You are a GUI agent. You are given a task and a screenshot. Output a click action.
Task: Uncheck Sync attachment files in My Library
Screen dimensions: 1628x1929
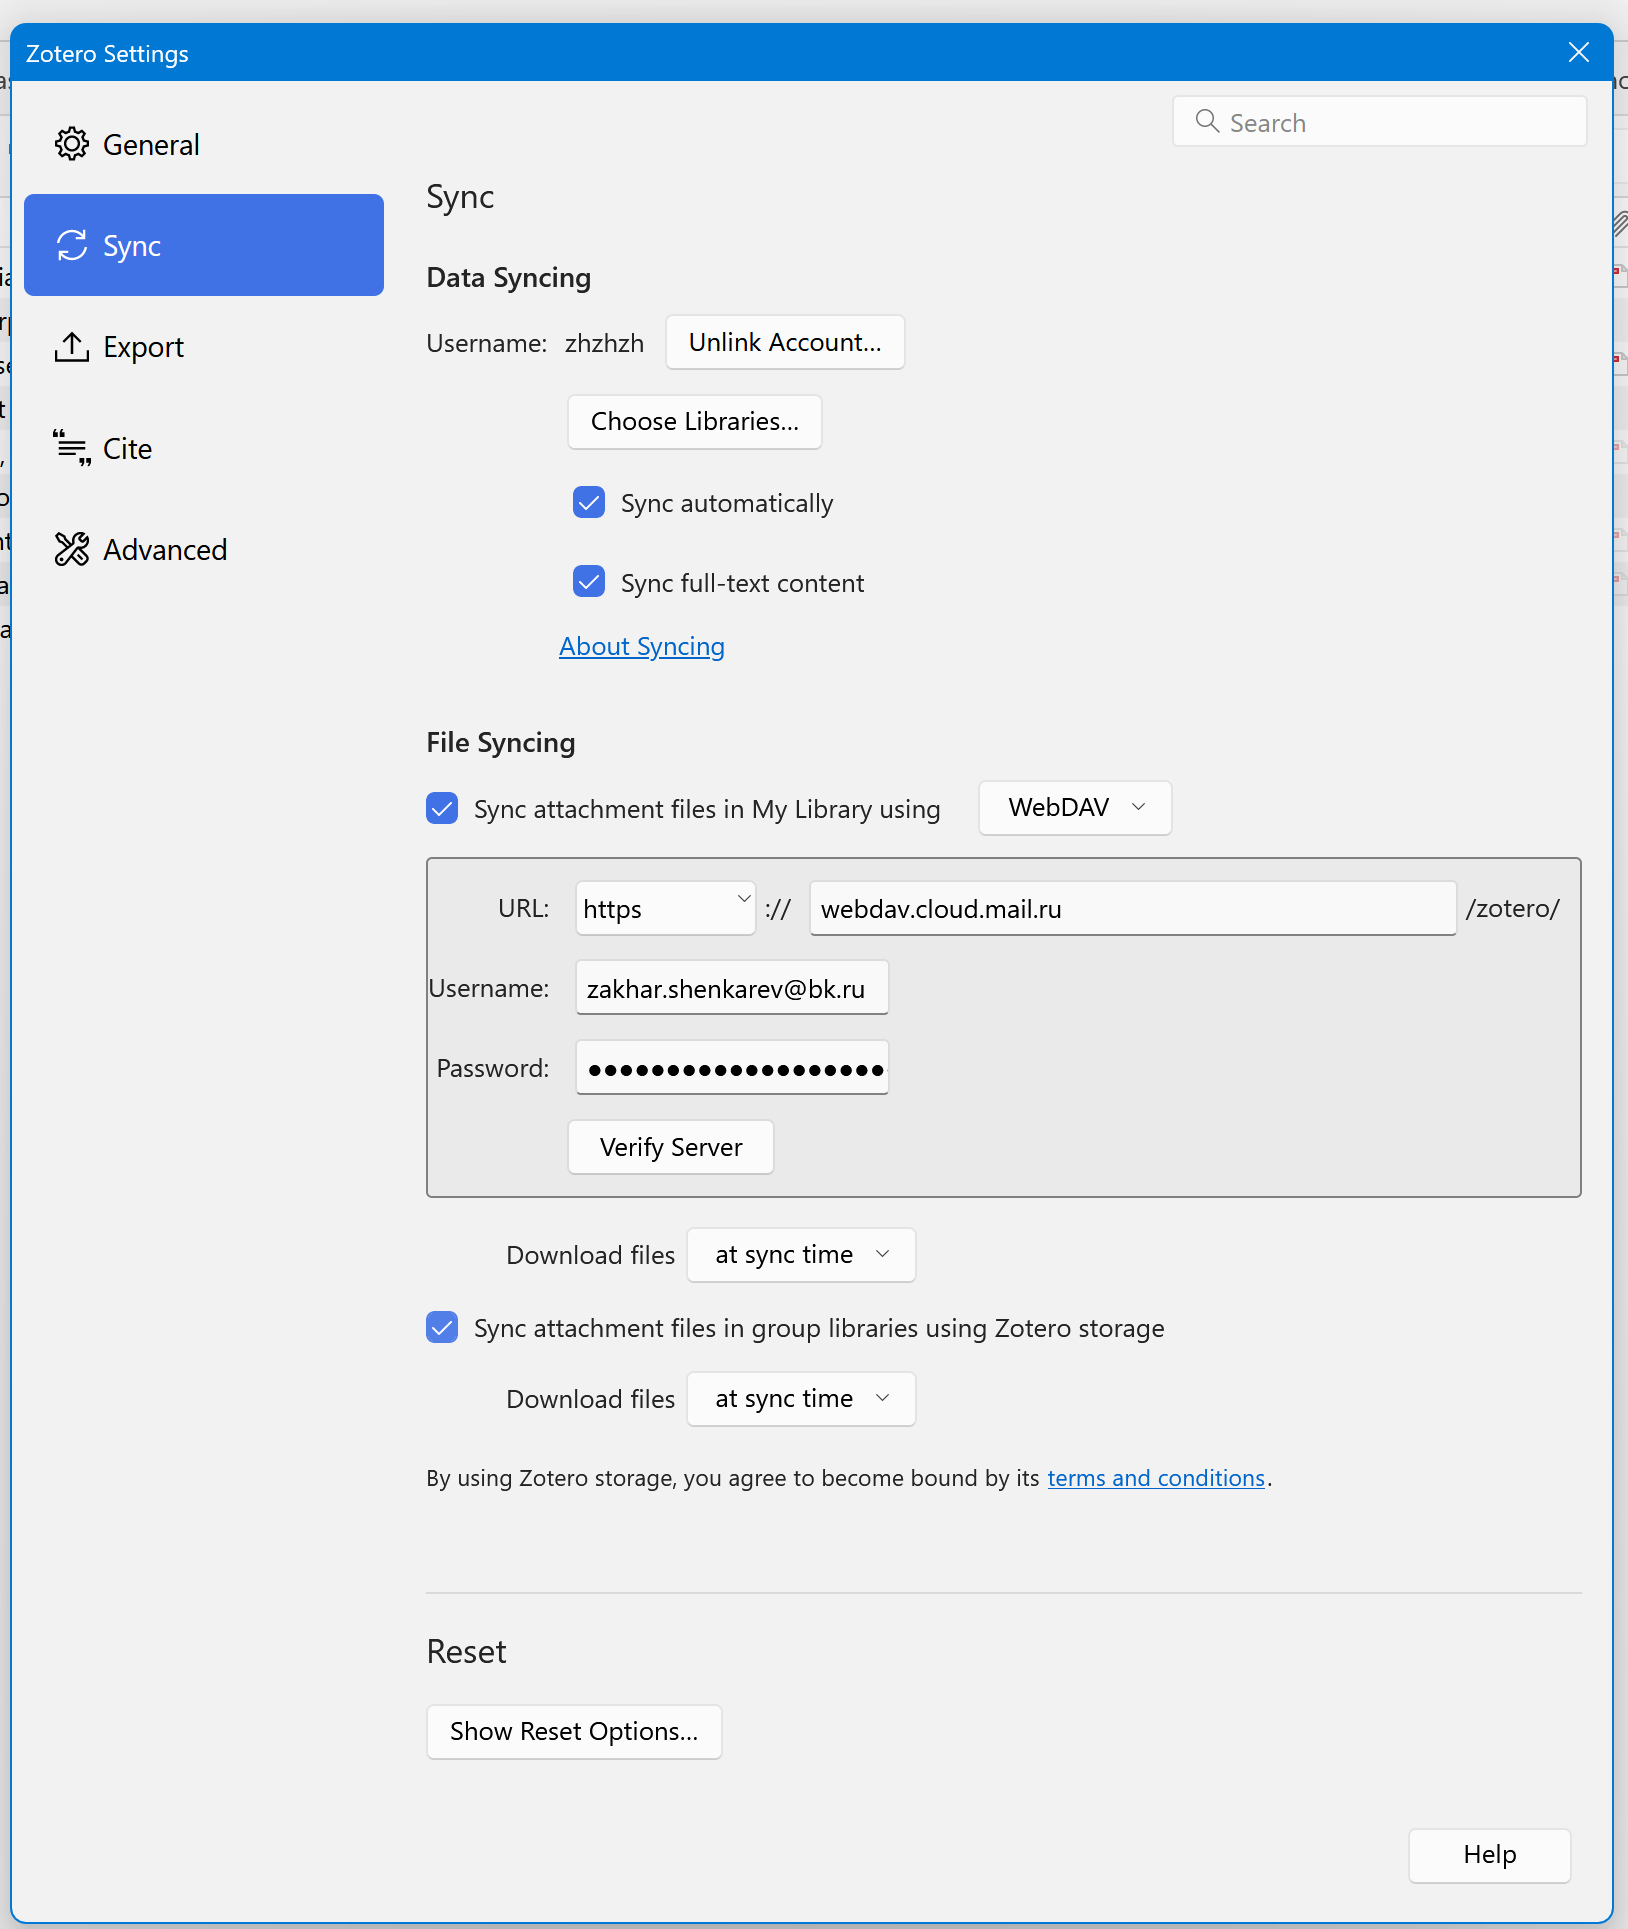442,808
